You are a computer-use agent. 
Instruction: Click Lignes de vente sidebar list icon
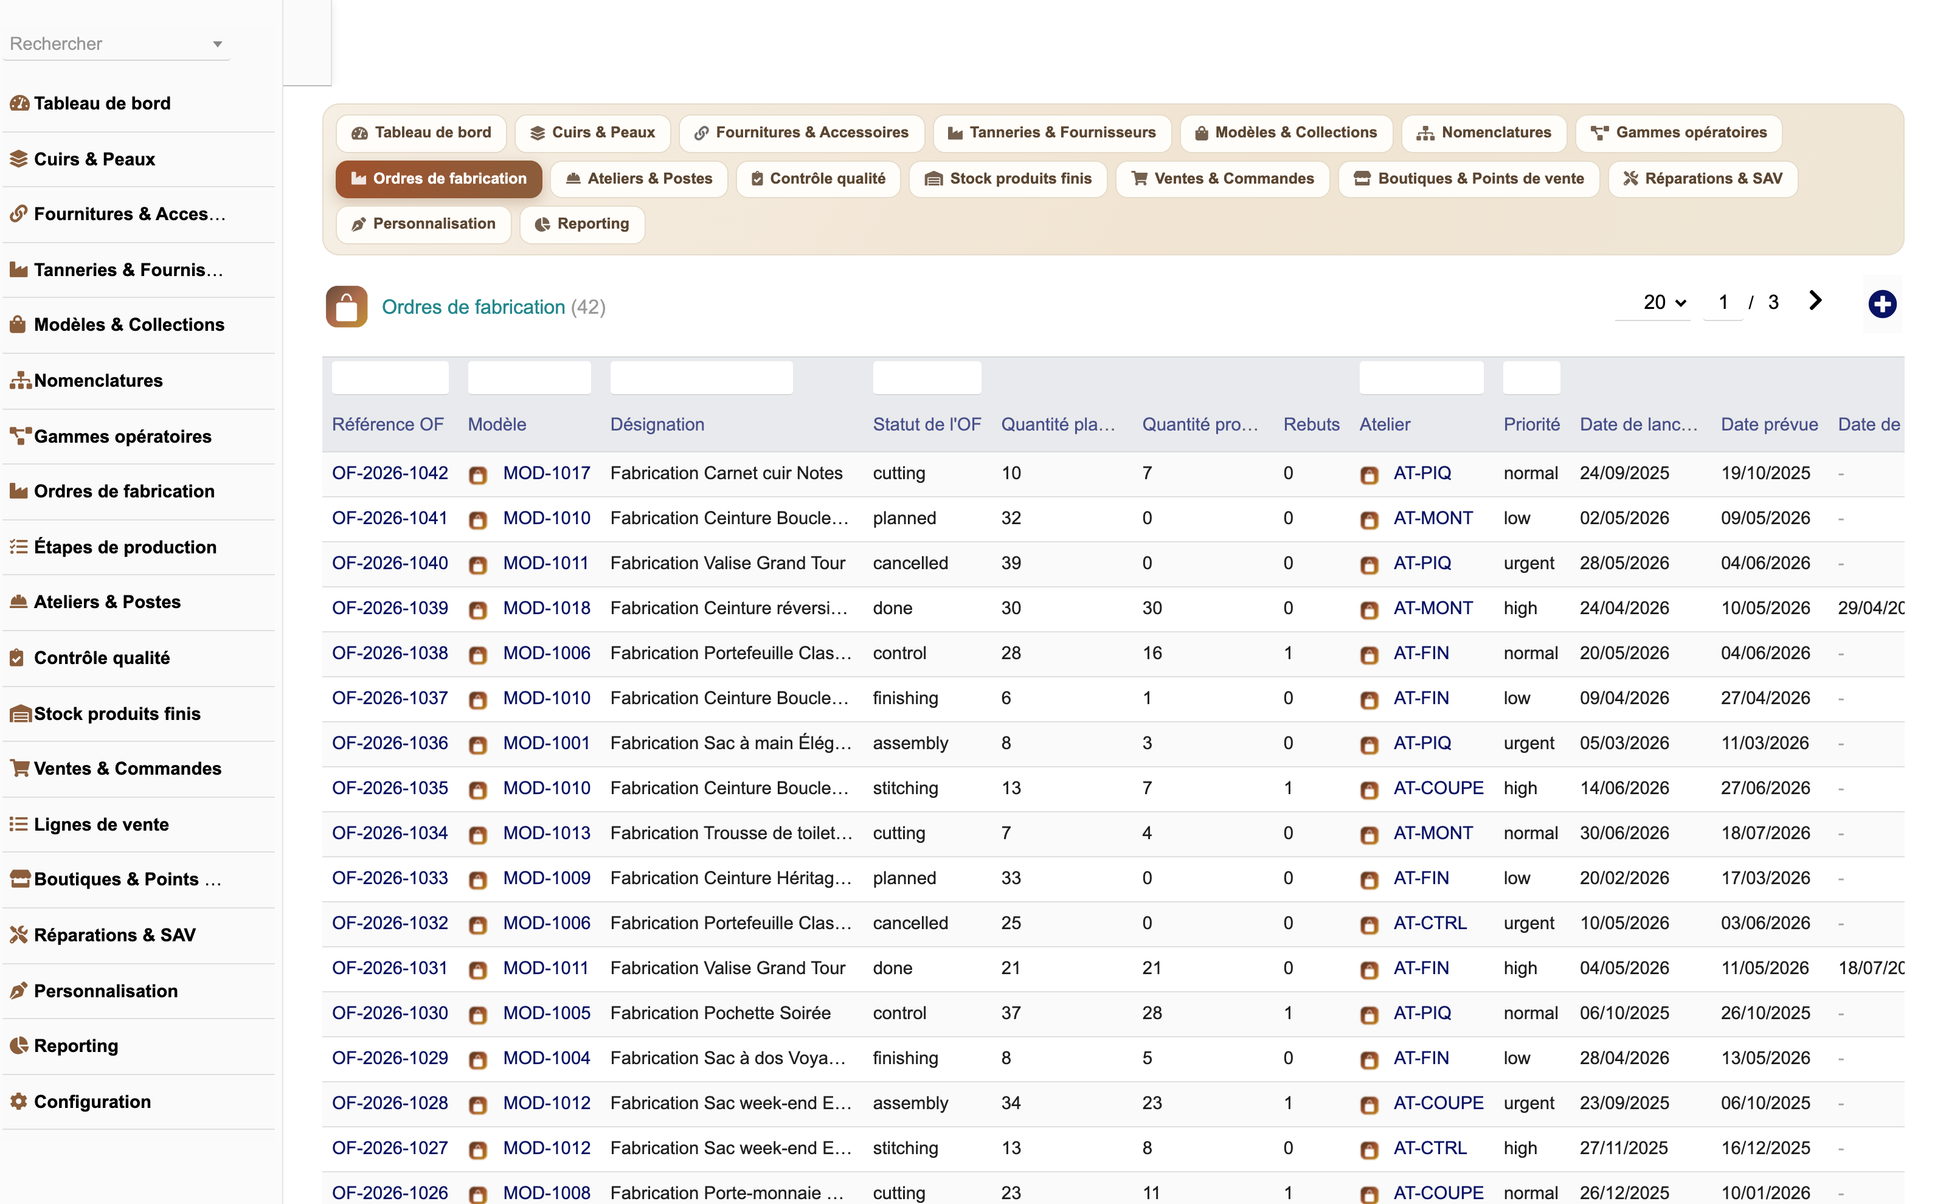[19, 825]
